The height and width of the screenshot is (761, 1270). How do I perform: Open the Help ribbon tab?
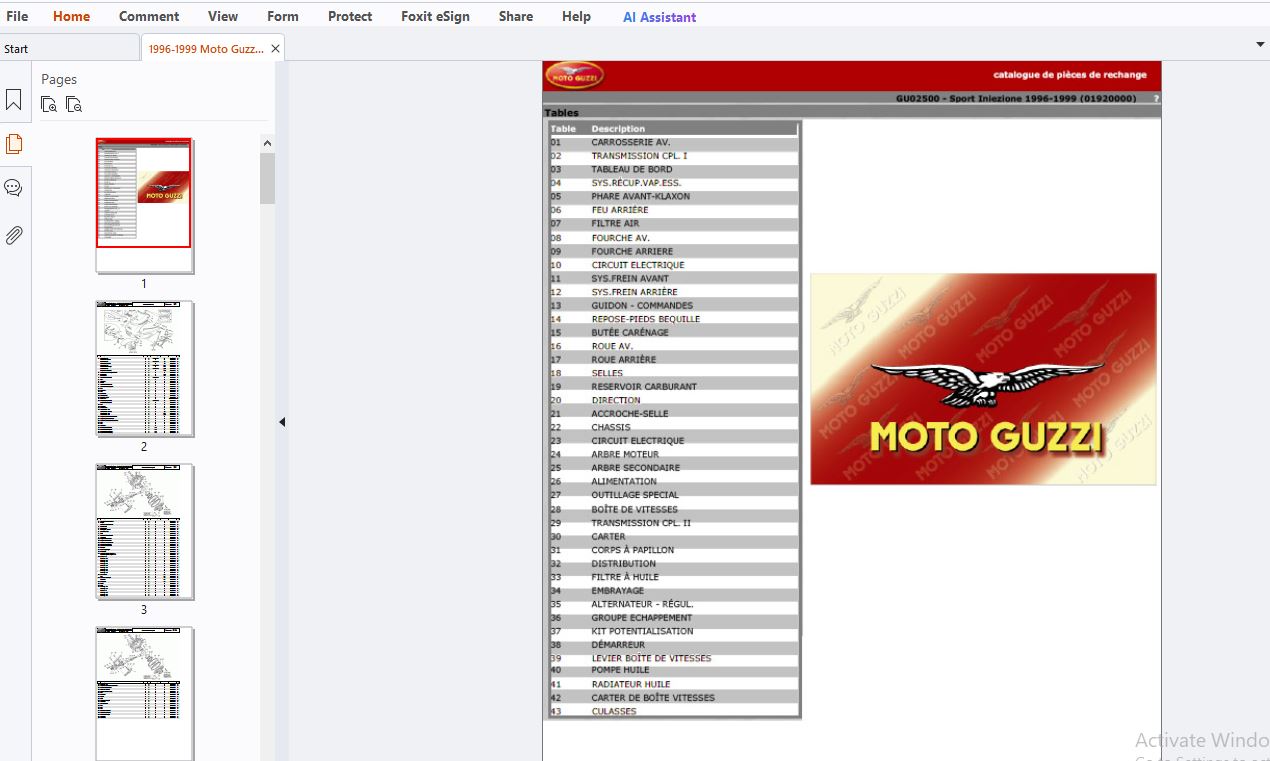click(576, 16)
